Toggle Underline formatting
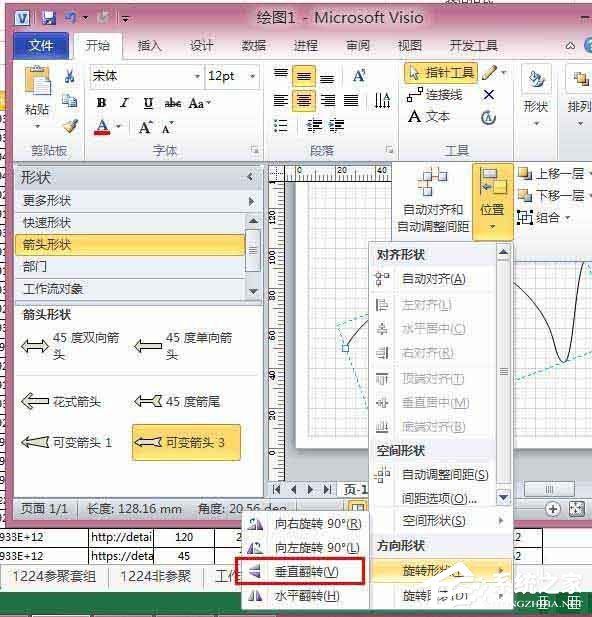This screenshot has width=592, height=617. click(148, 103)
